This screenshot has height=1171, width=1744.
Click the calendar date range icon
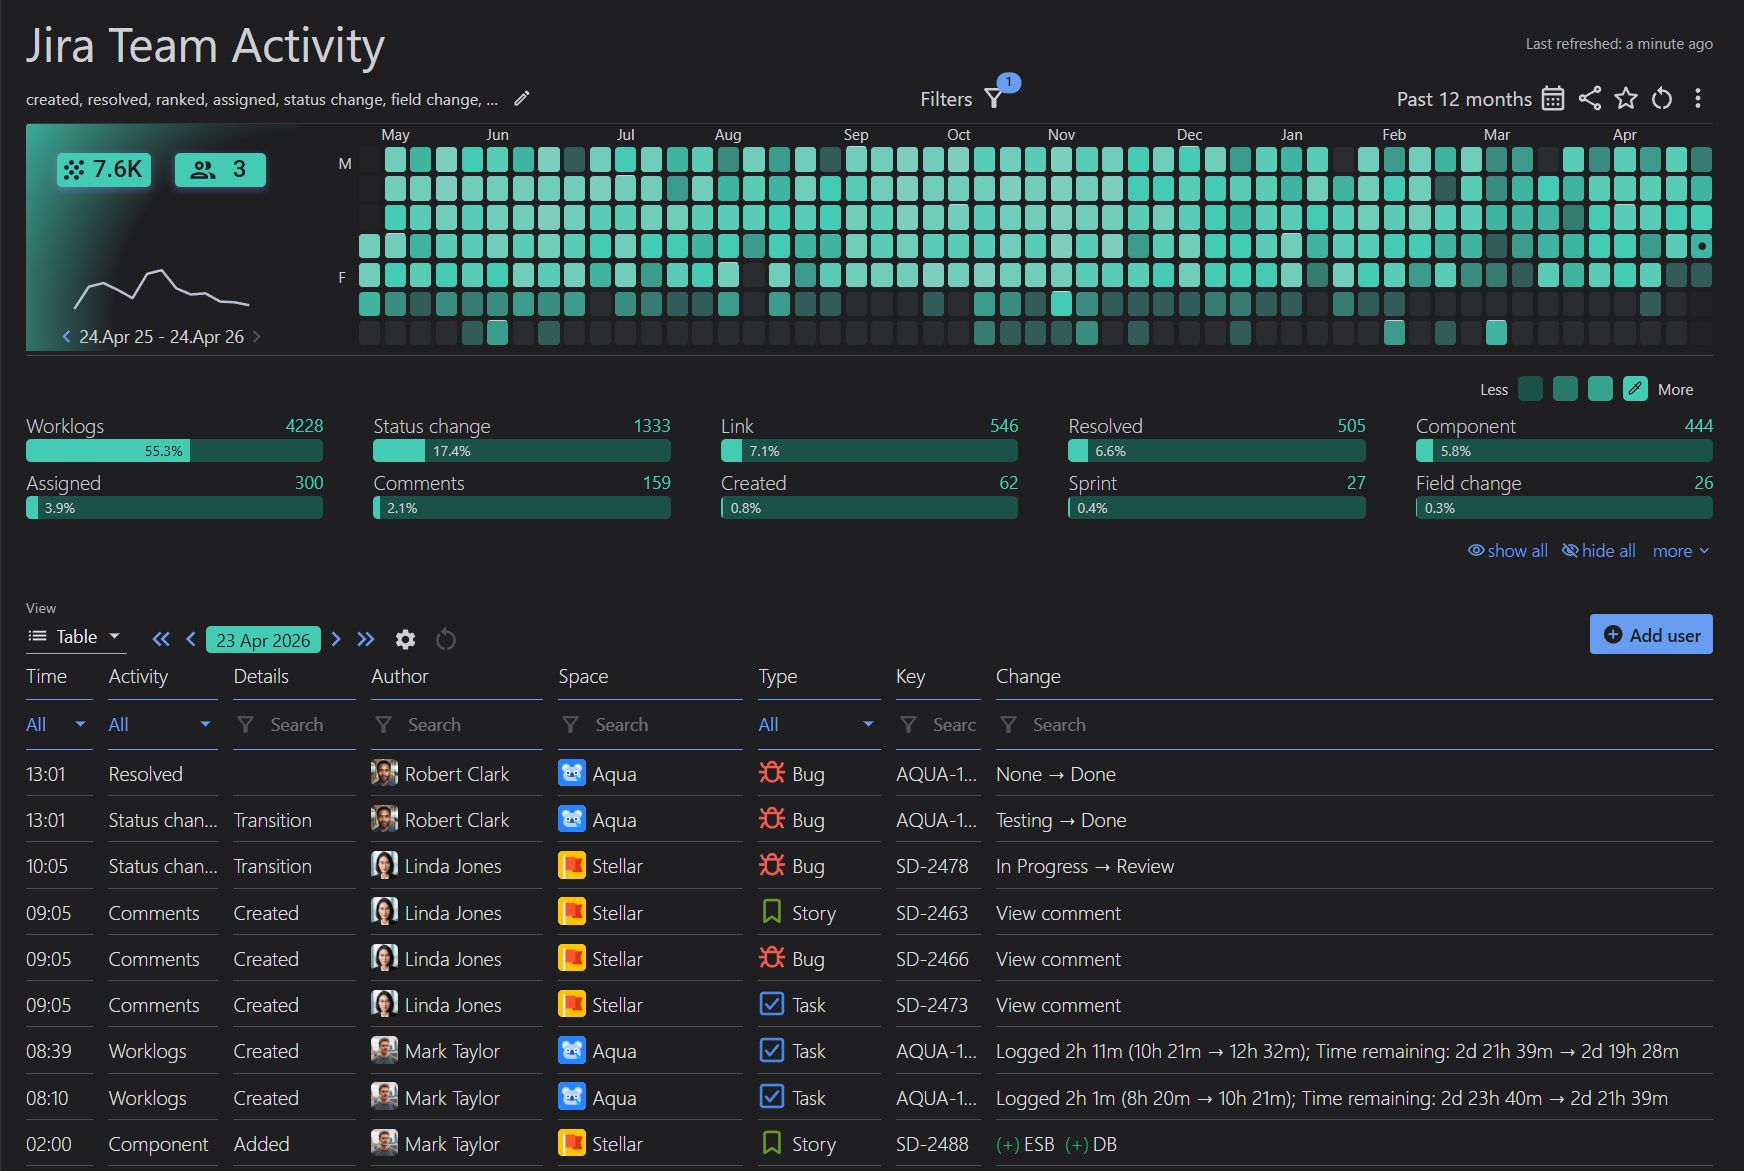[x=1552, y=98]
